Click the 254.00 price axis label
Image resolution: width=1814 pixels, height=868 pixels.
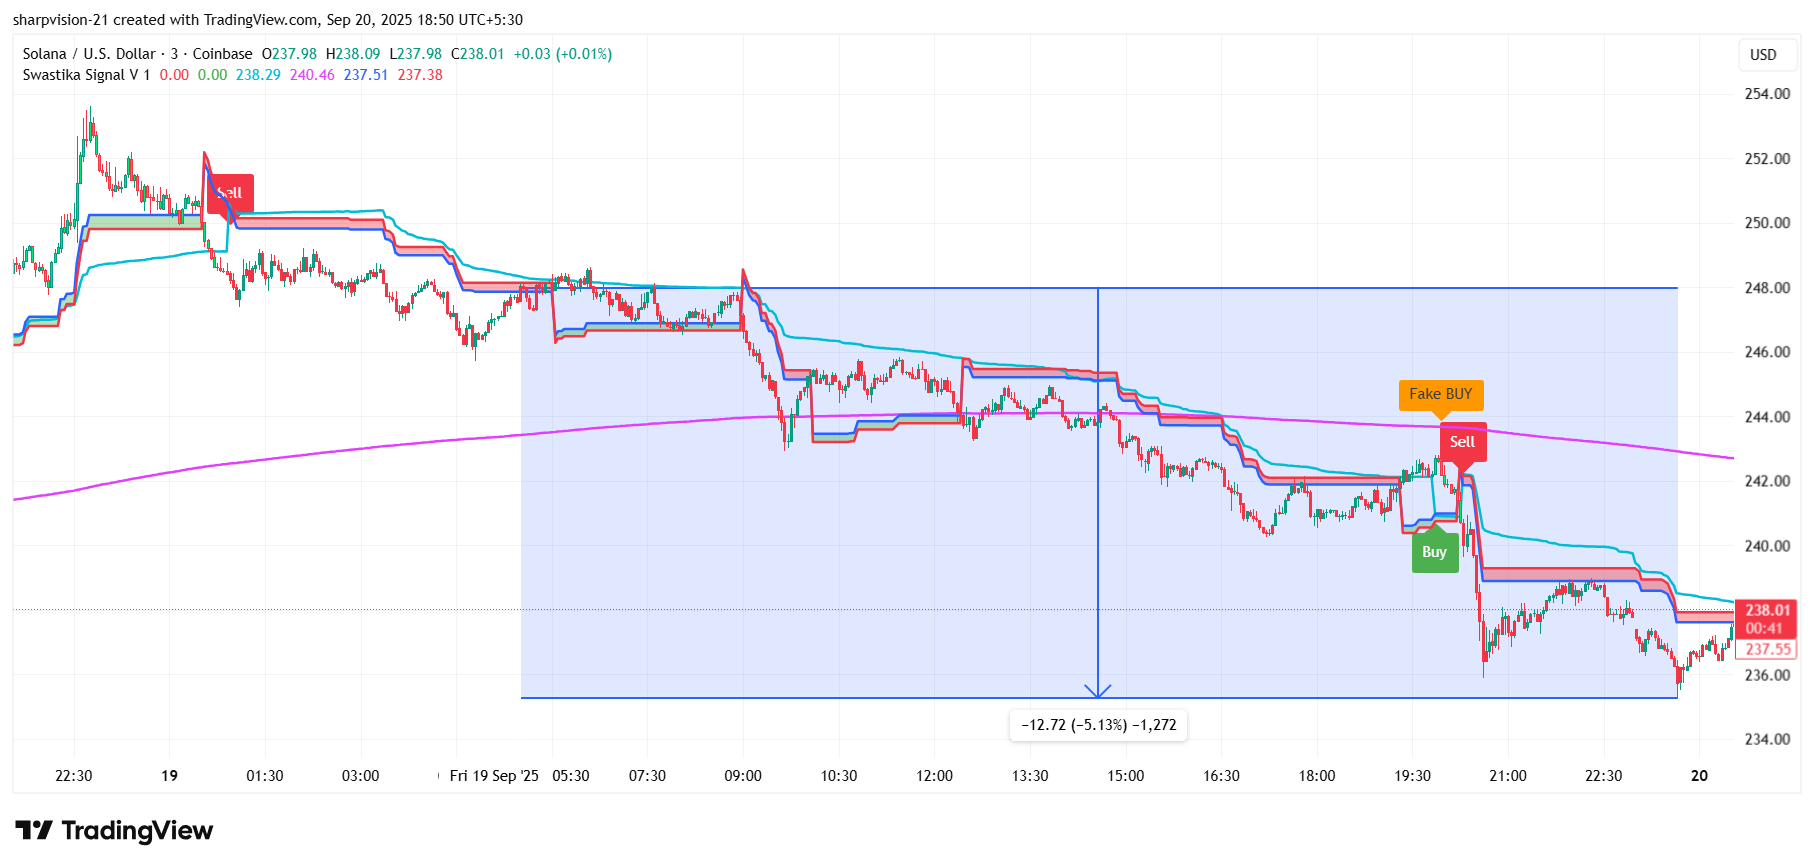tap(1767, 94)
